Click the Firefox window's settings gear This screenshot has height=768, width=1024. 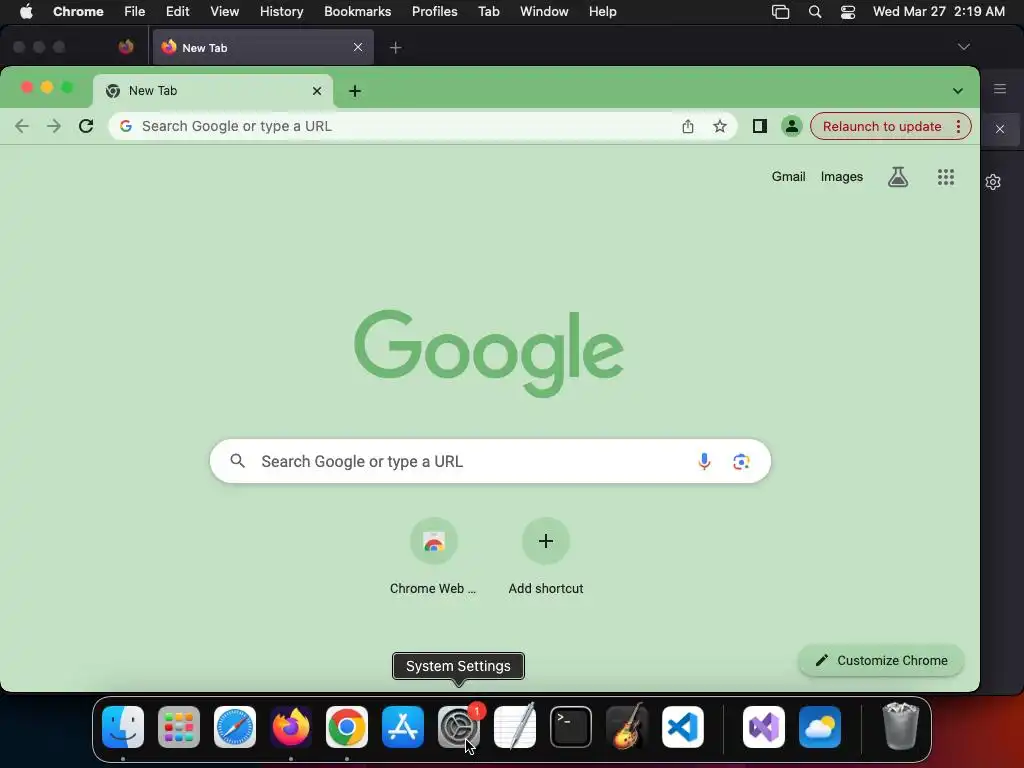coord(993,182)
